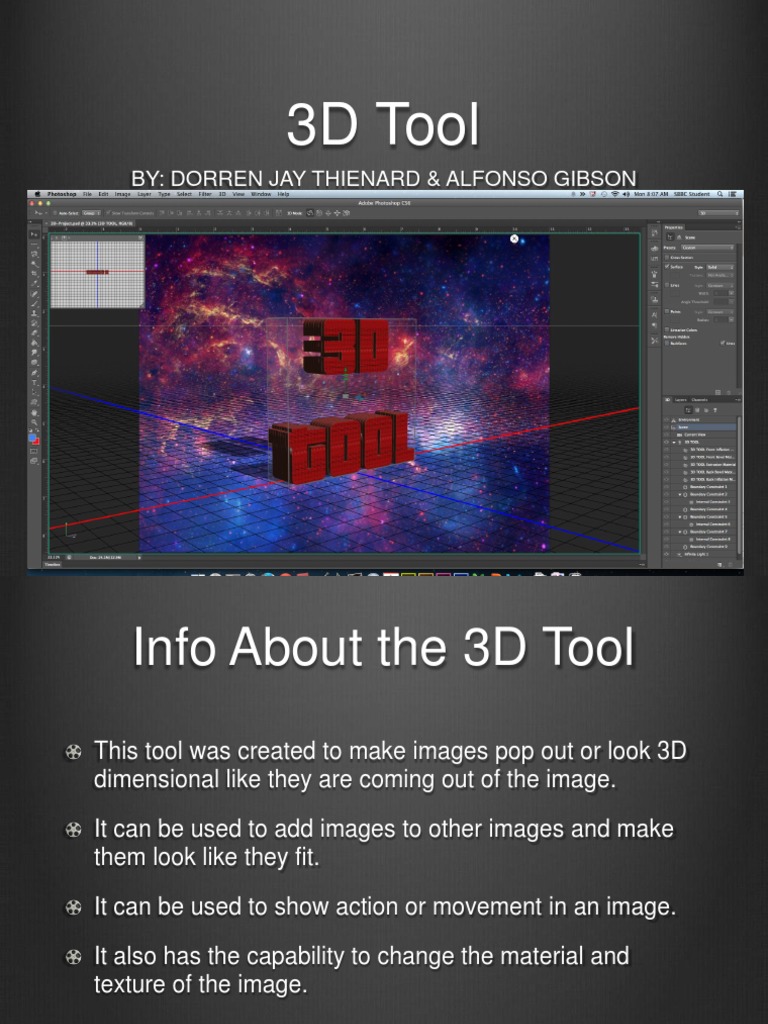The image size is (768, 1024).
Task: Choose the Scale 3D object mode icon
Action: (x=346, y=213)
